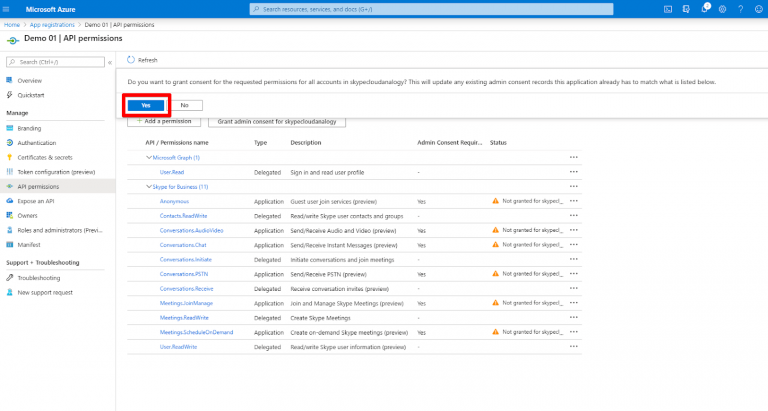Image resolution: width=768 pixels, height=411 pixels.
Task: Open the notifications bell
Action: (x=704, y=9)
